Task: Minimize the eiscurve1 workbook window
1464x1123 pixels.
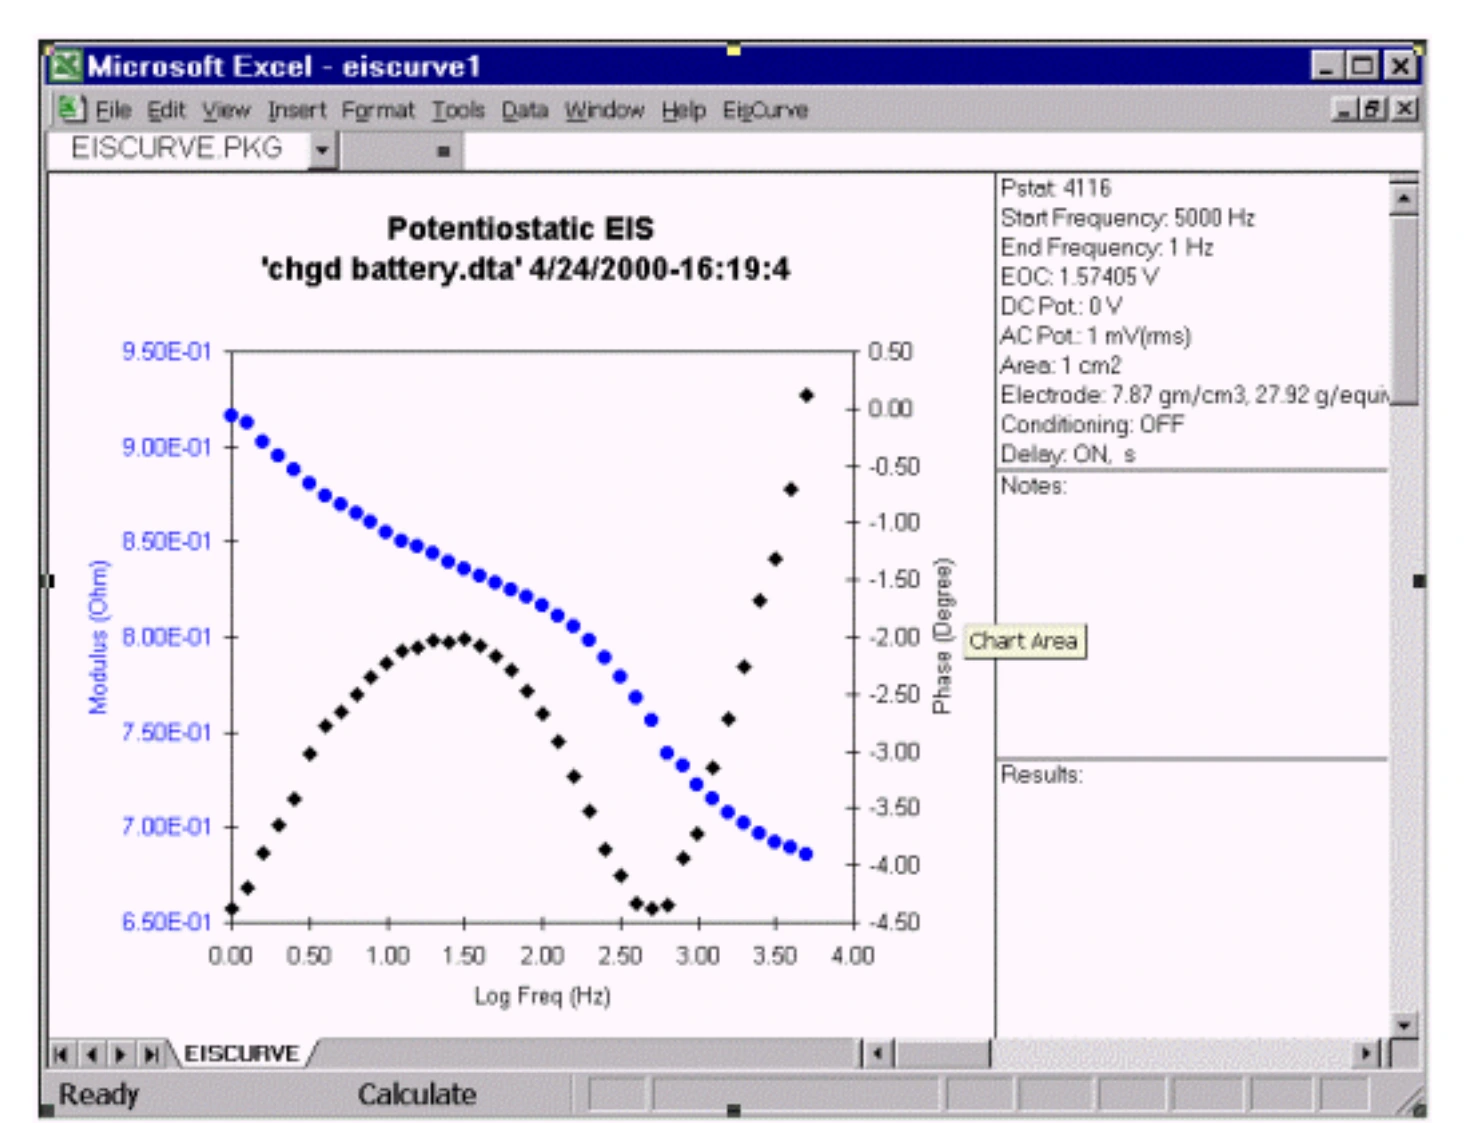Action: (1345, 109)
